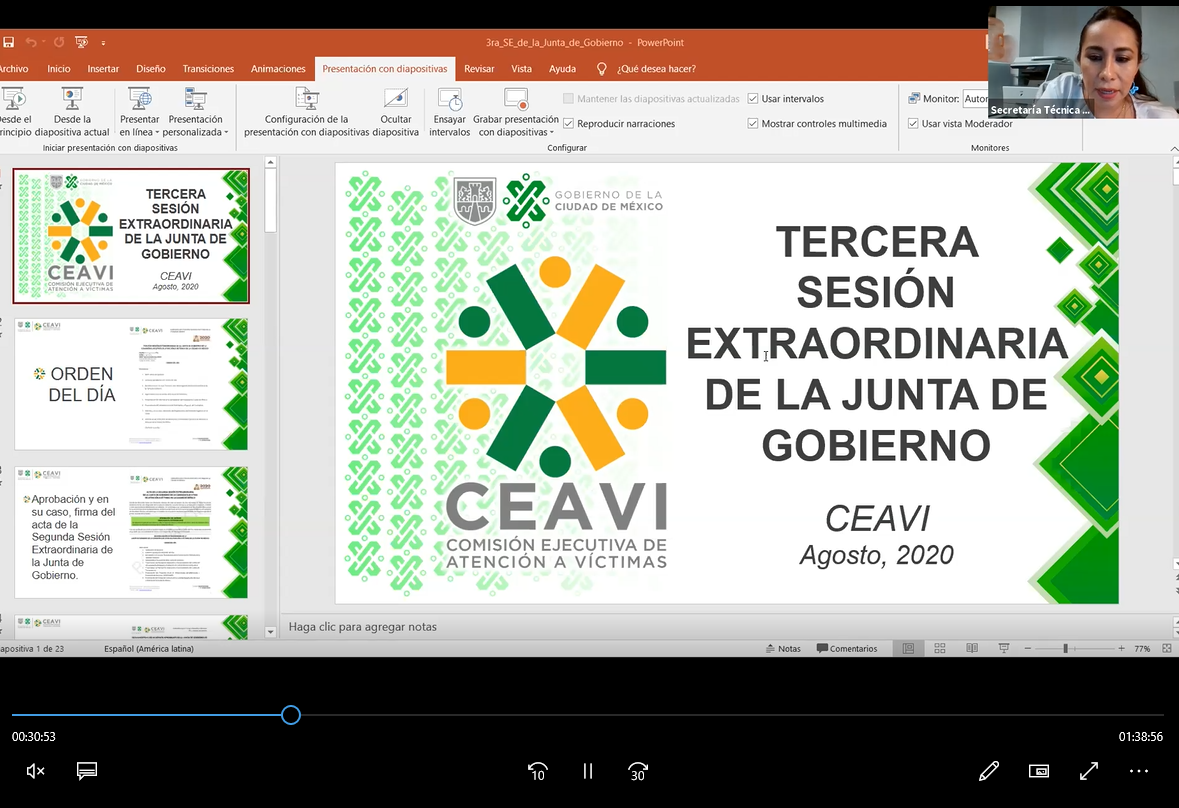Click slide panel scroll down arrow
This screenshot has height=808, width=1179.
click(x=271, y=632)
